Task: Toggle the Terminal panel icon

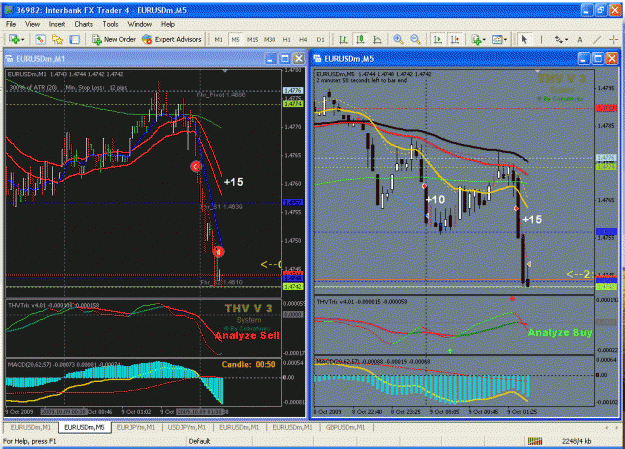Action: tap(75, 39)
